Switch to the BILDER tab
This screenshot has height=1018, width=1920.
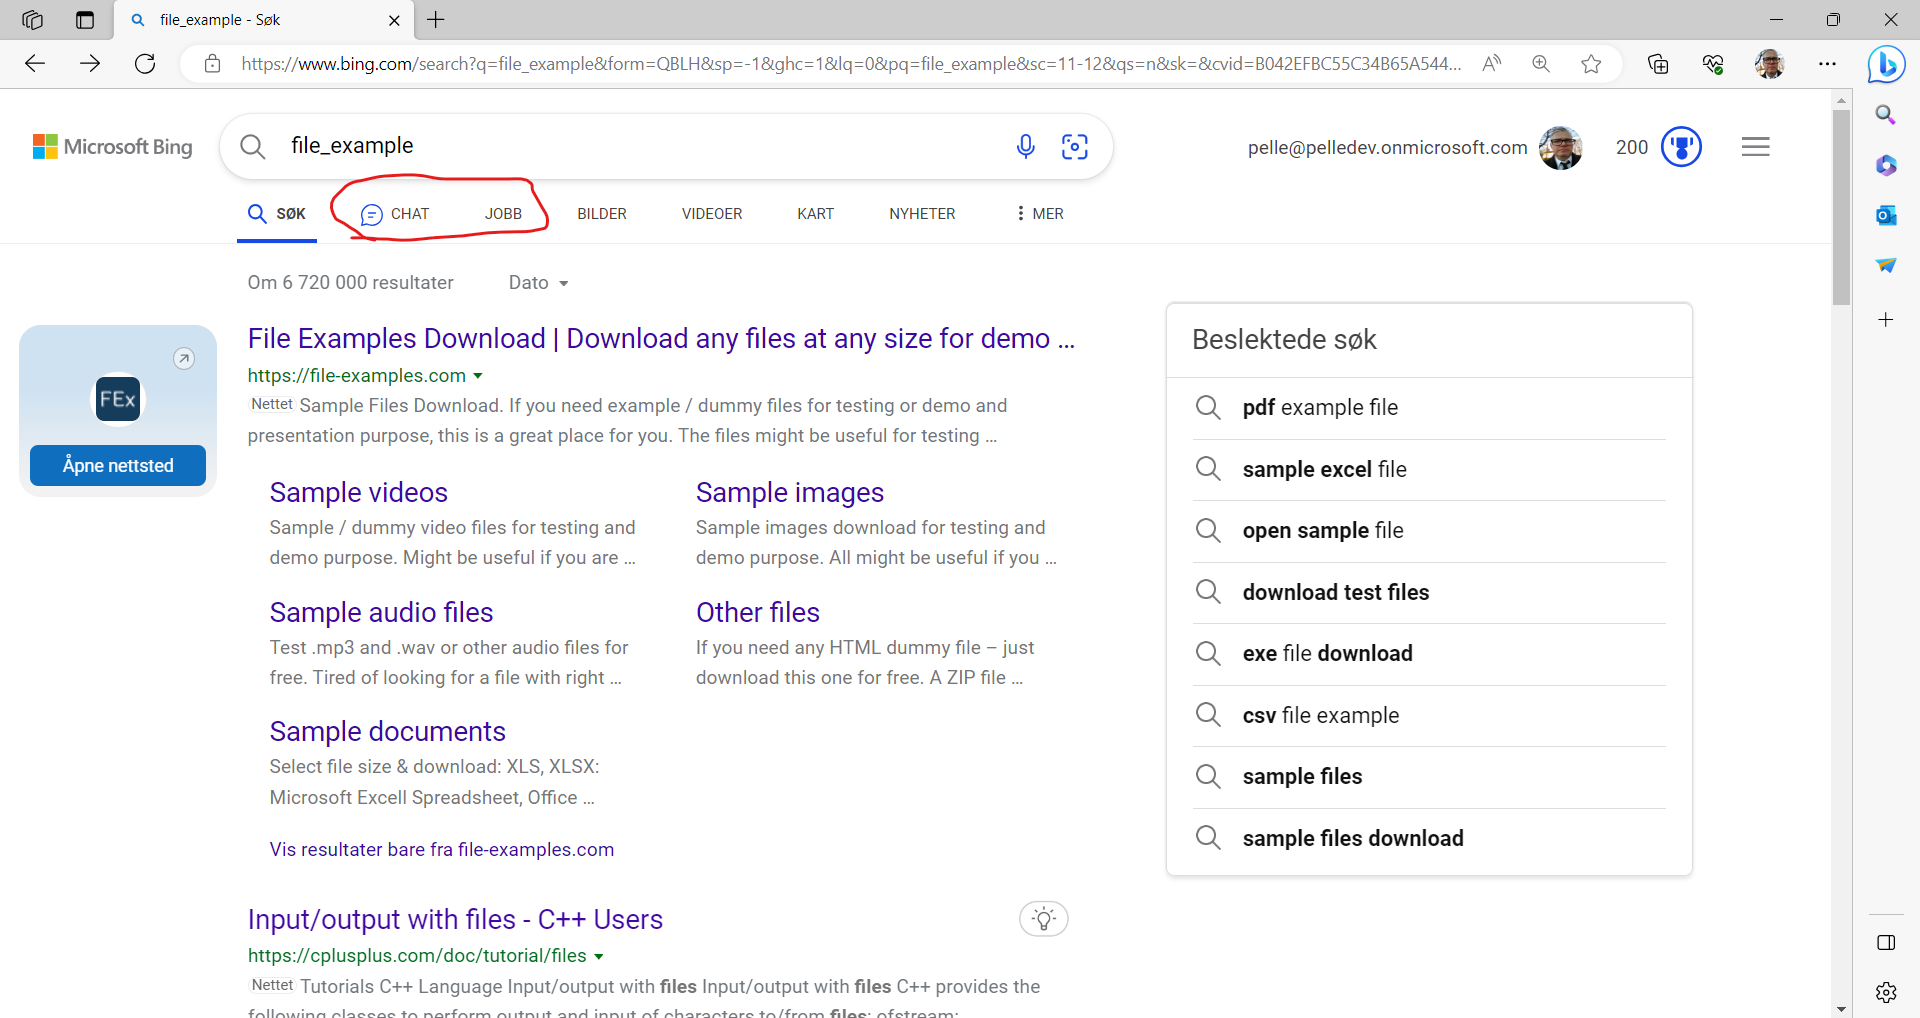click(602, 214)
